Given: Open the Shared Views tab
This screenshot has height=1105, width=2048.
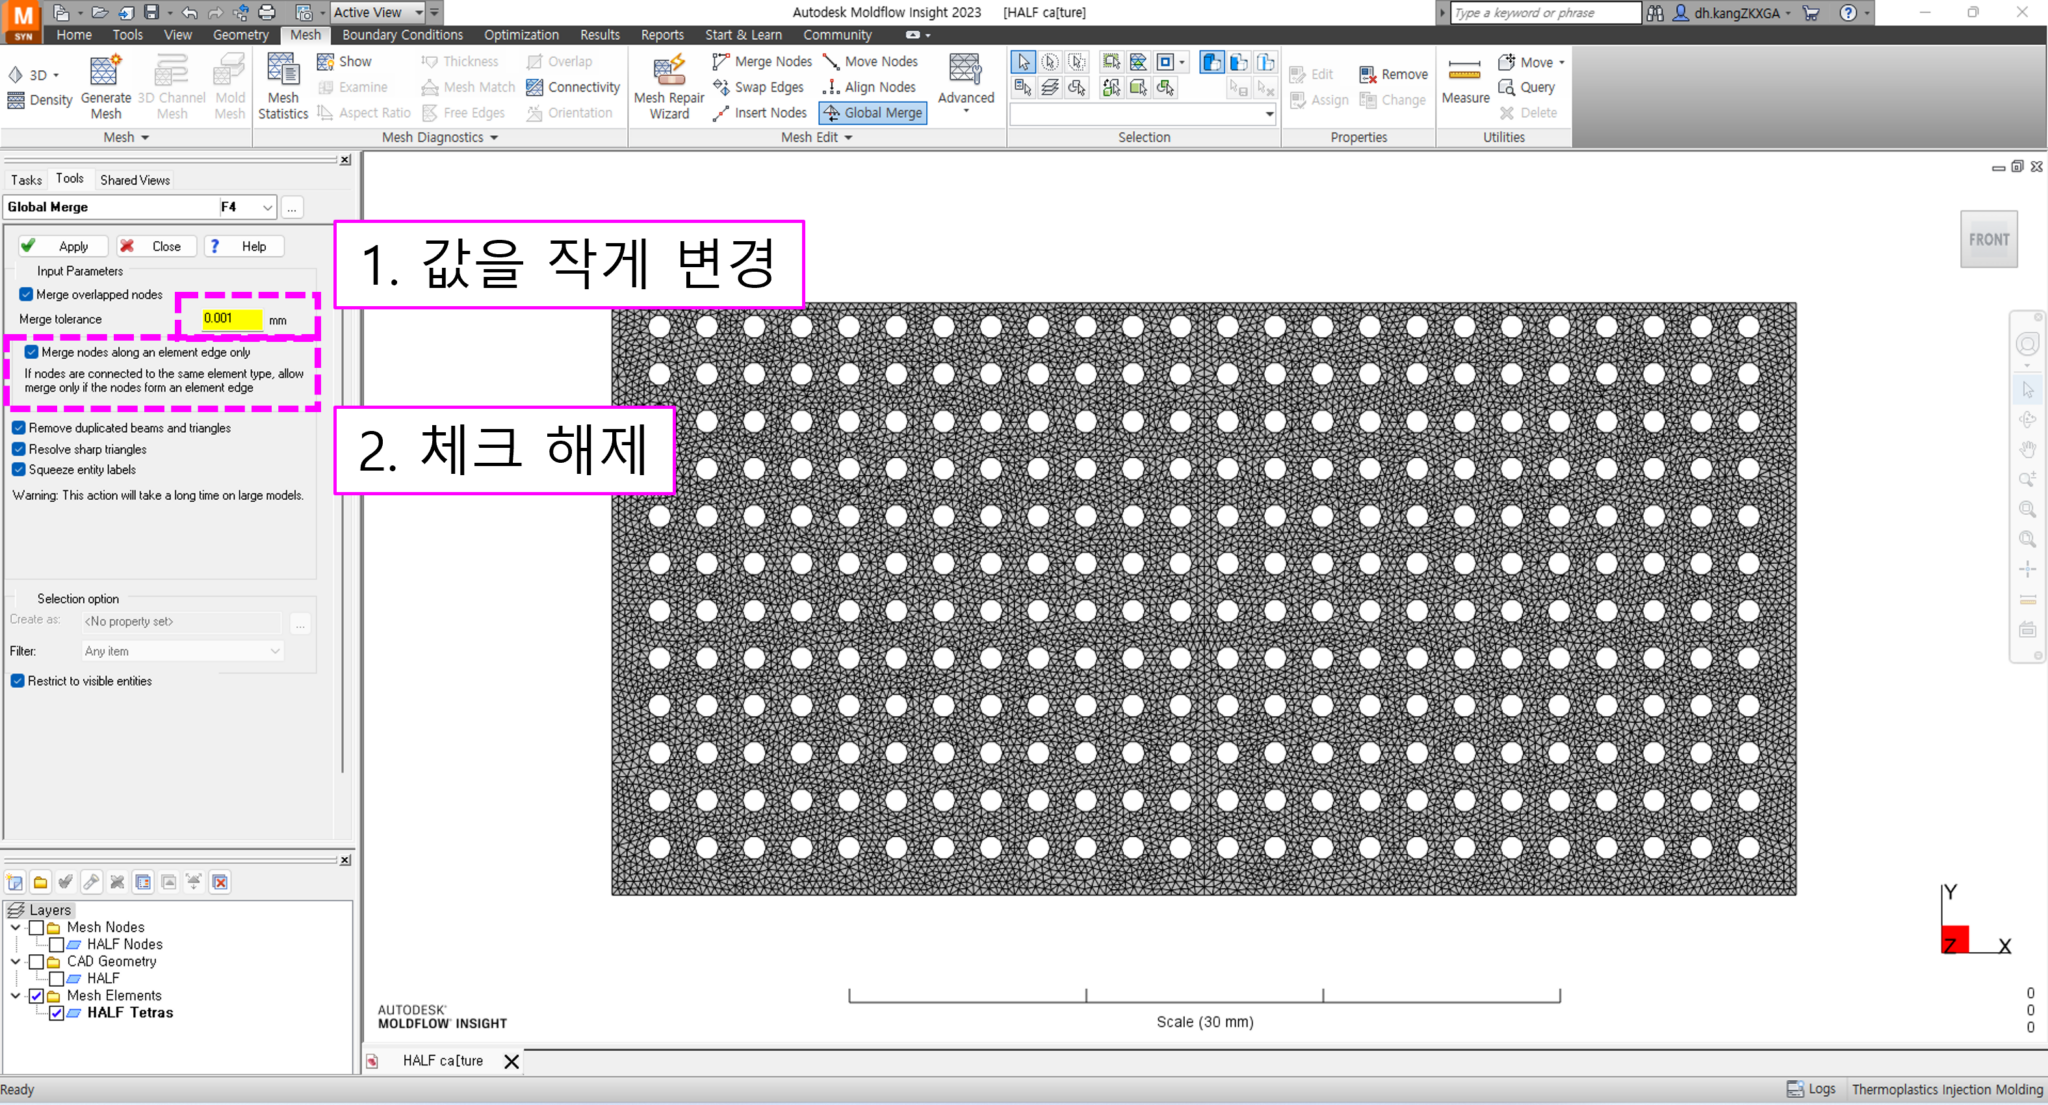Looking at the screenshot, I should (x=134, y=179).
